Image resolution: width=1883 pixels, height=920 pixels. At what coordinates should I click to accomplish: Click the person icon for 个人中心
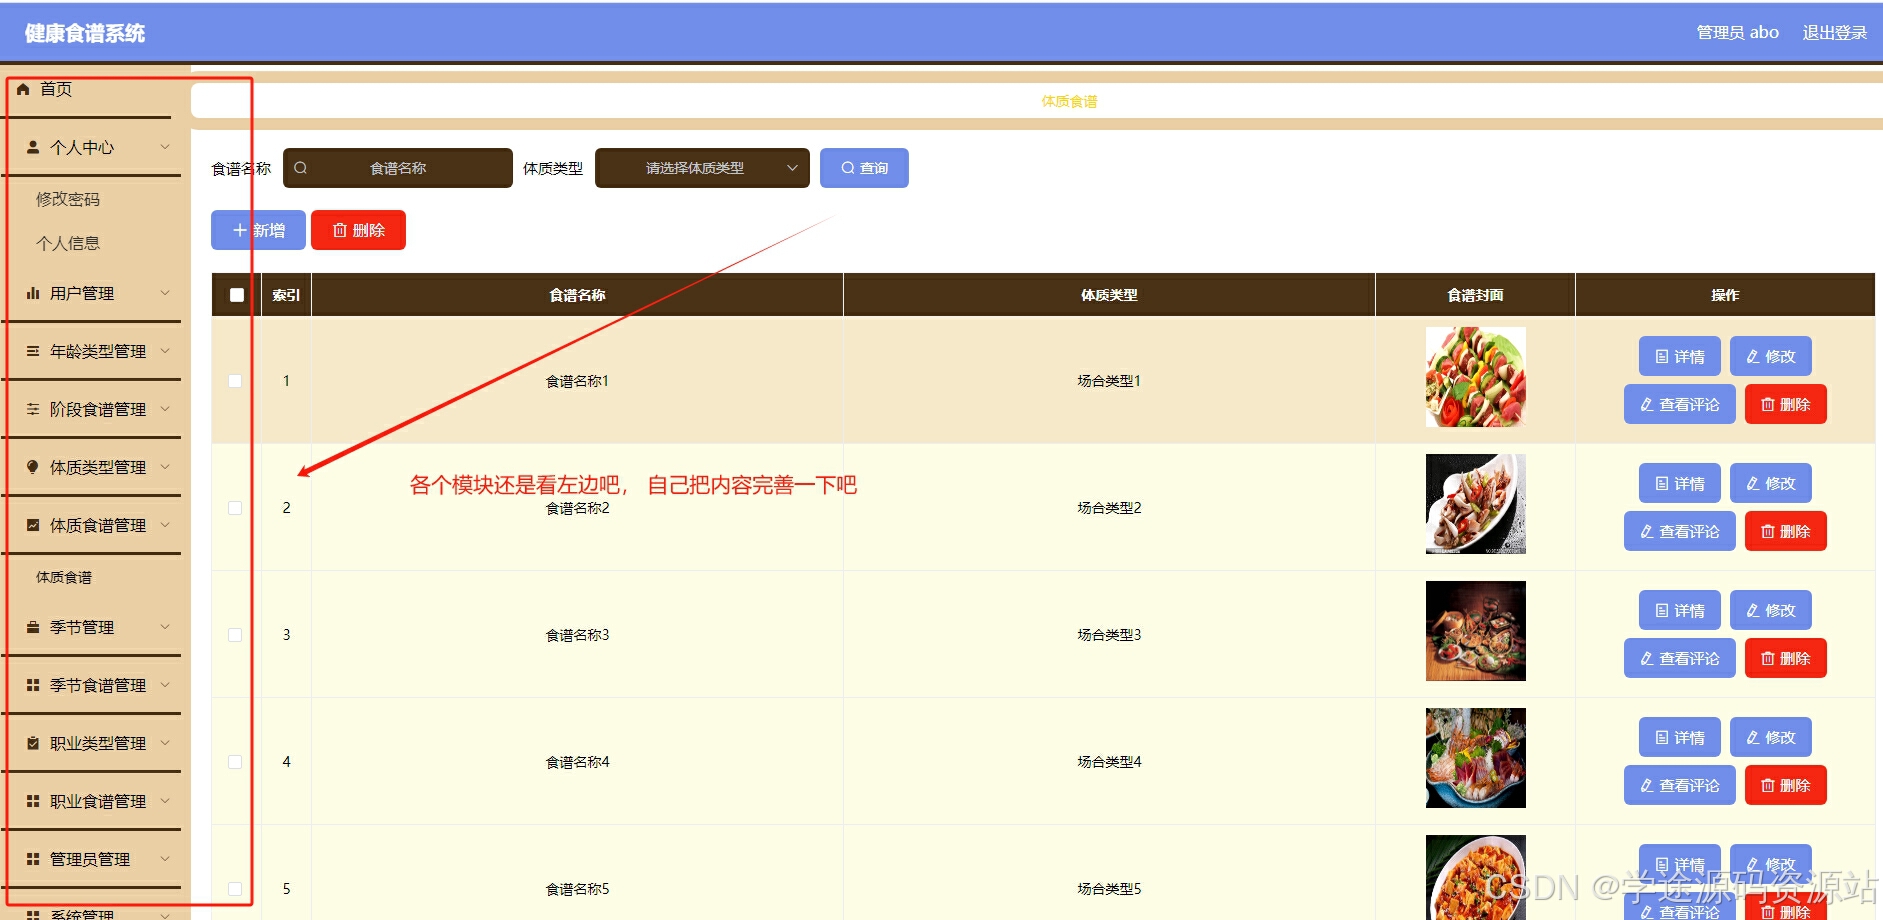click(33, 147)
